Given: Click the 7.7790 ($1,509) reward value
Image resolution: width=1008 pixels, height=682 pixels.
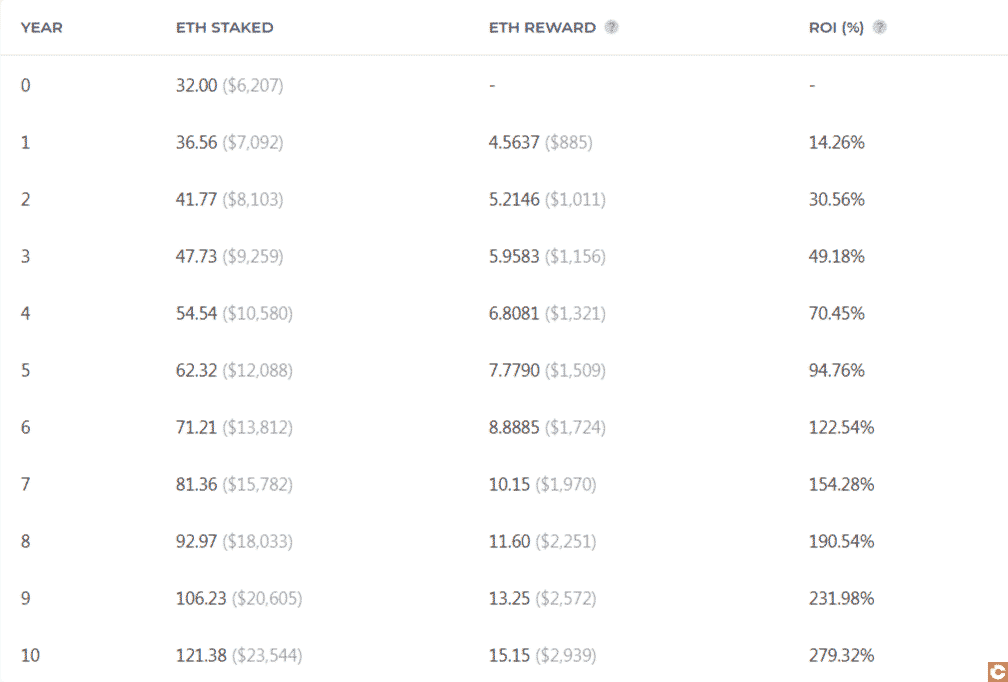Looking at the screenshot, I should pyautogui.click(x=547, y=370).
